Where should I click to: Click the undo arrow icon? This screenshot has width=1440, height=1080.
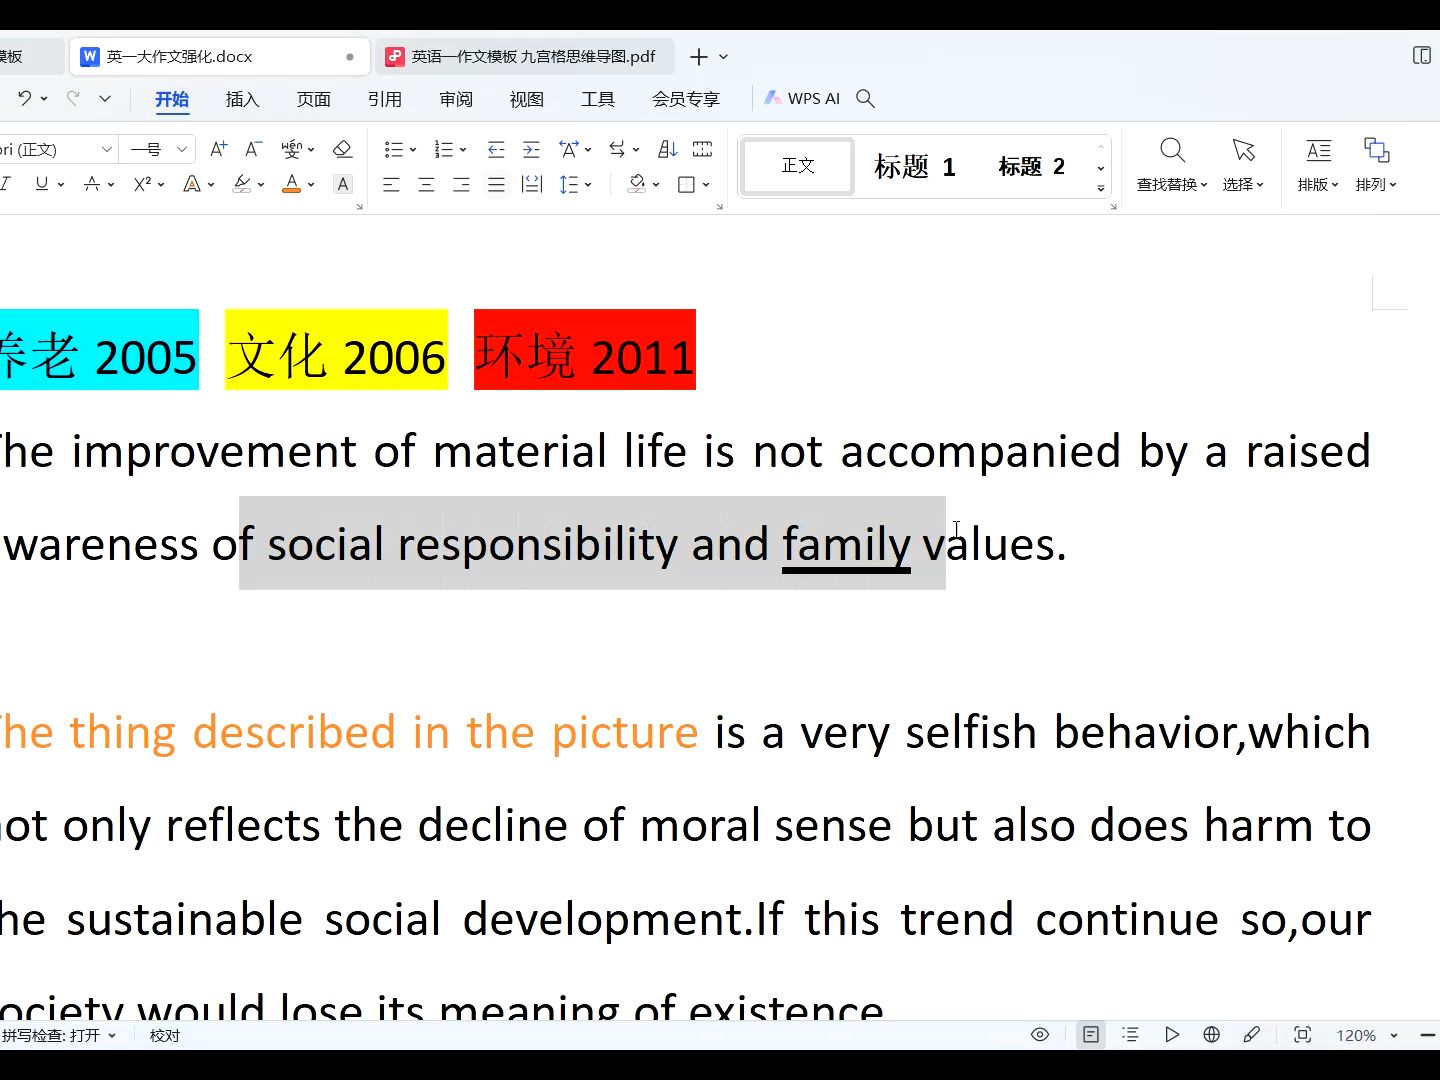24,98
